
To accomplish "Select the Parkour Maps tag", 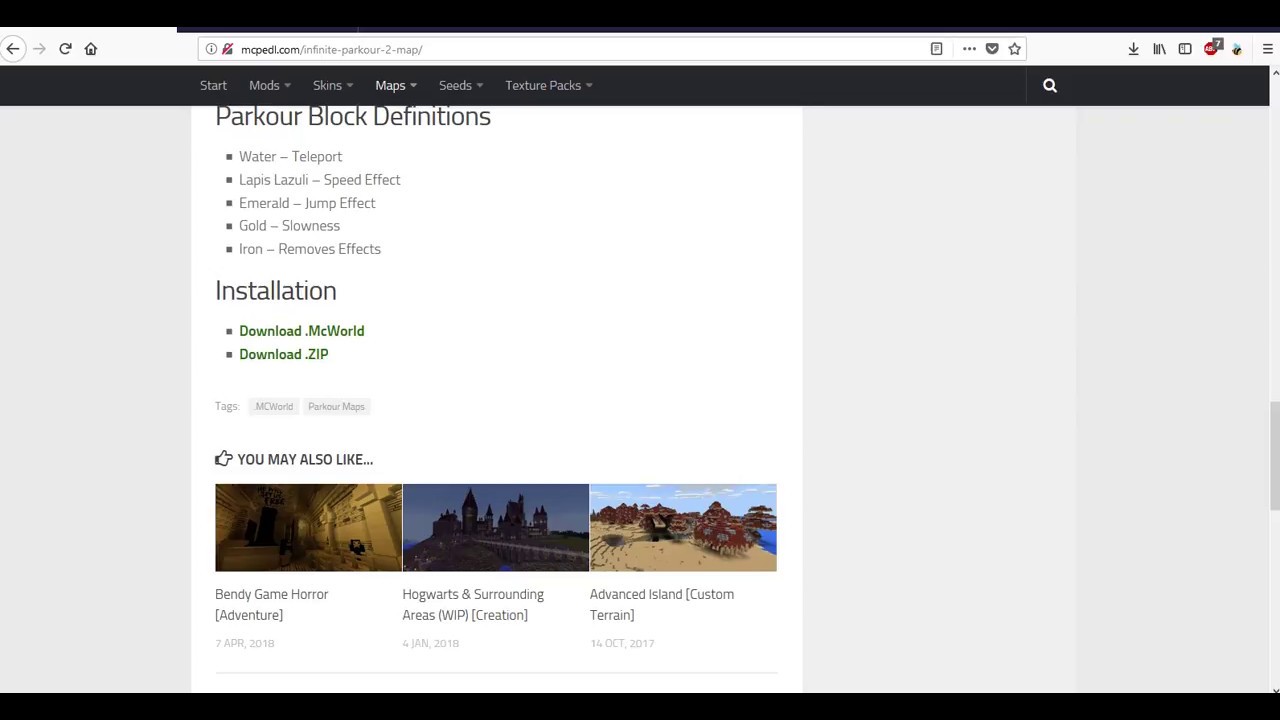I will [x=336, y=407].
